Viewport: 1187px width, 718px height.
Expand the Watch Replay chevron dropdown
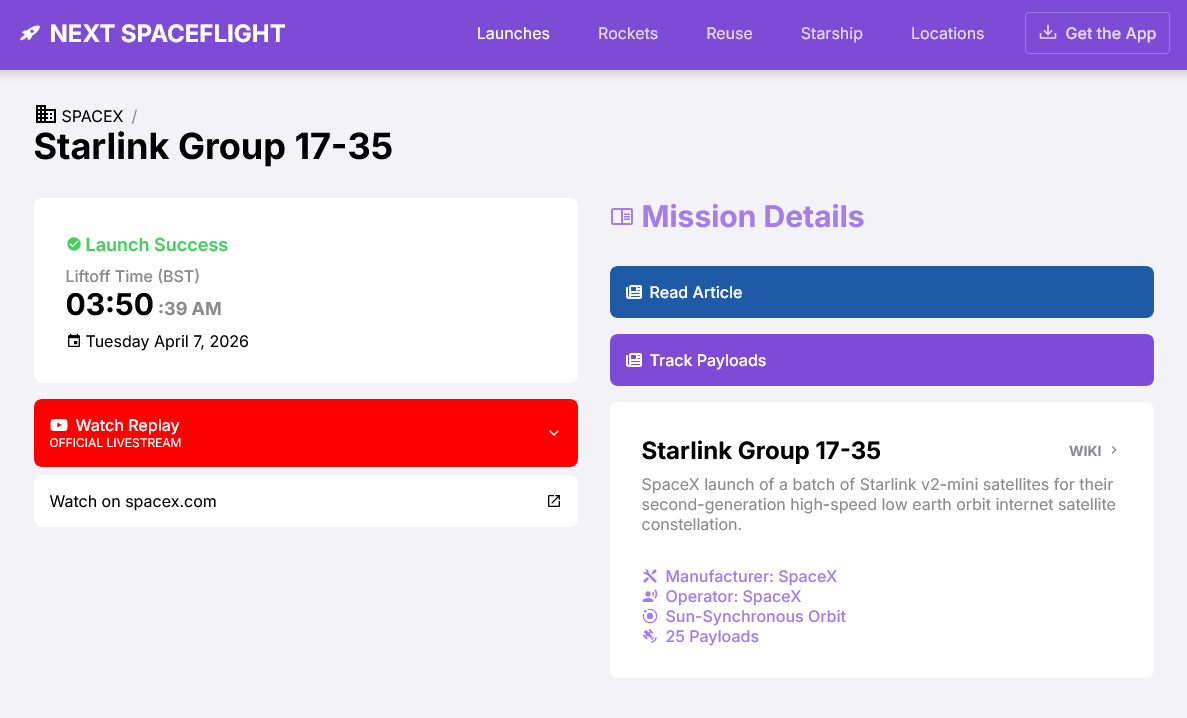(x=554, y=433)
